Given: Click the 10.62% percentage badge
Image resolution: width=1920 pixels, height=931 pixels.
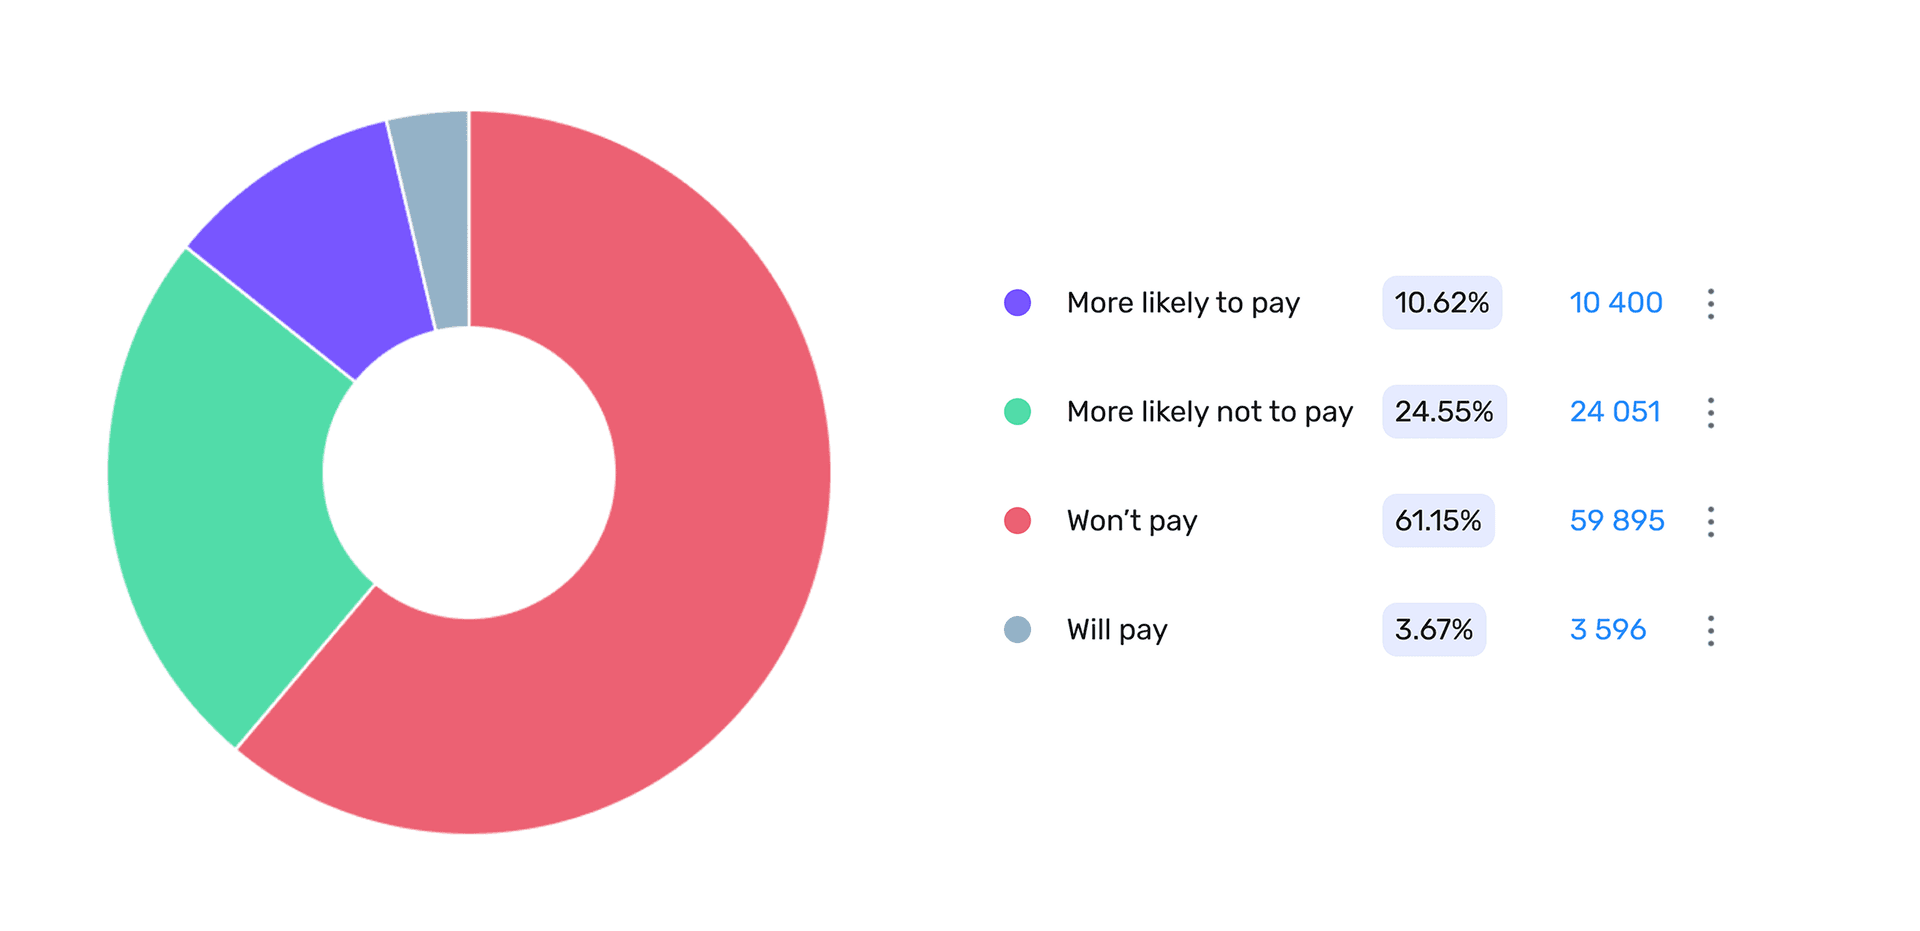Looking at the screenshot, I should coord(1442,302).
